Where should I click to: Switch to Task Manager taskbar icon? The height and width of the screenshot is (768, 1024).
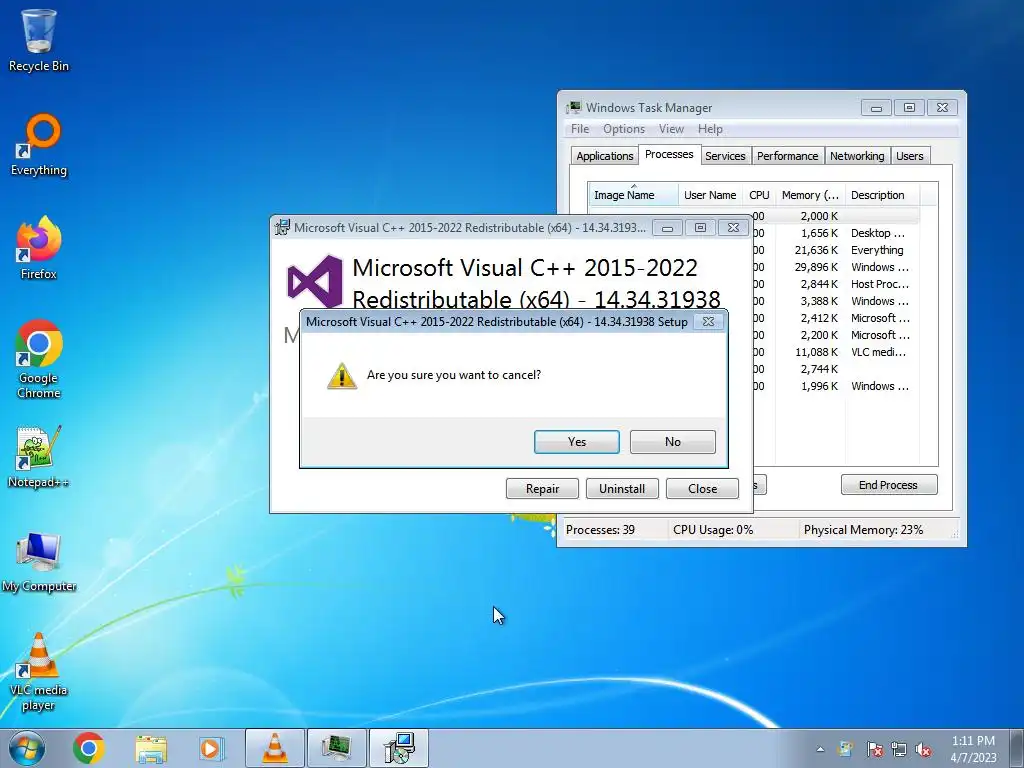(x=337, y=748)
